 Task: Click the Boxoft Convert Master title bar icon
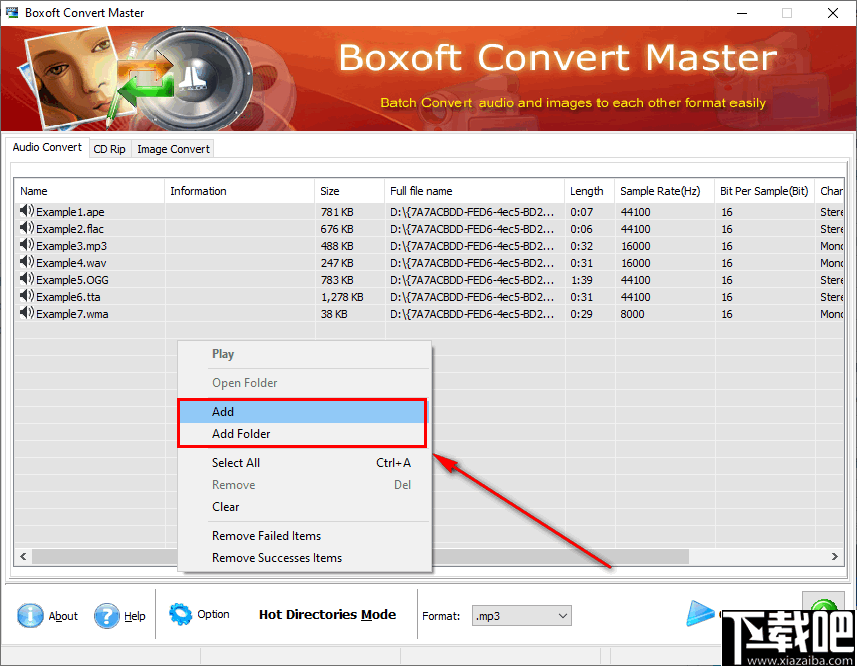(11, 12)
